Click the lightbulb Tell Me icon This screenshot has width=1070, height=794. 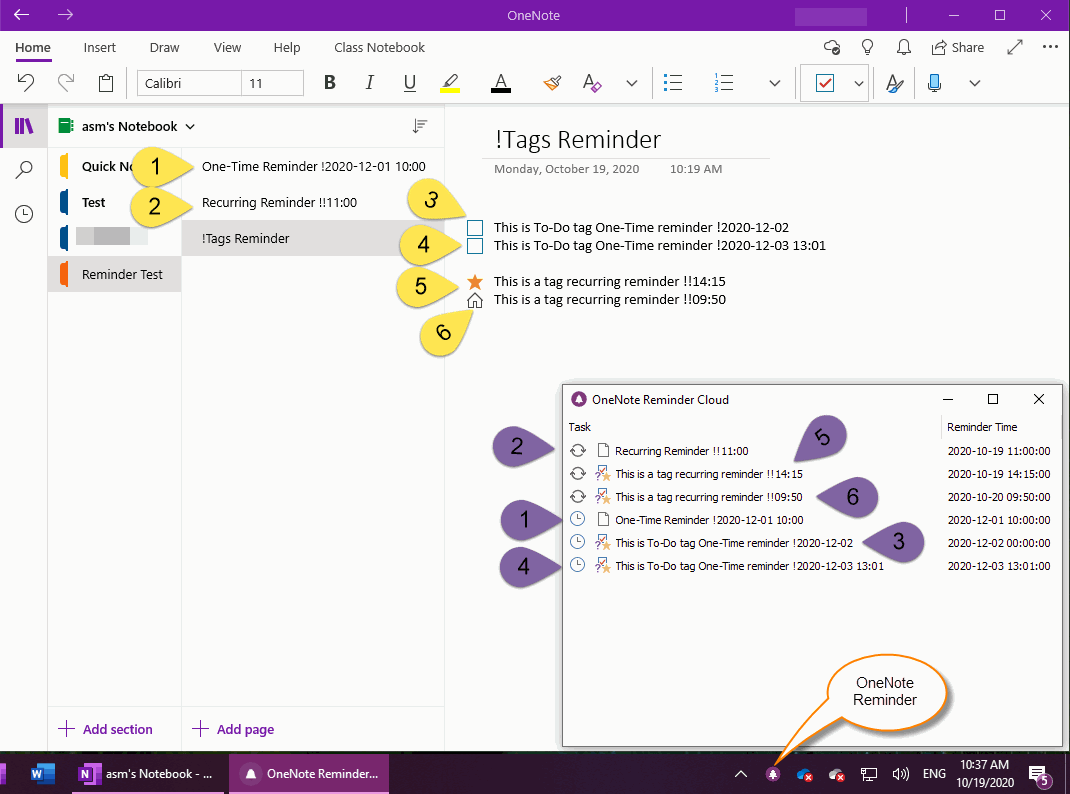tap(867, 47)
